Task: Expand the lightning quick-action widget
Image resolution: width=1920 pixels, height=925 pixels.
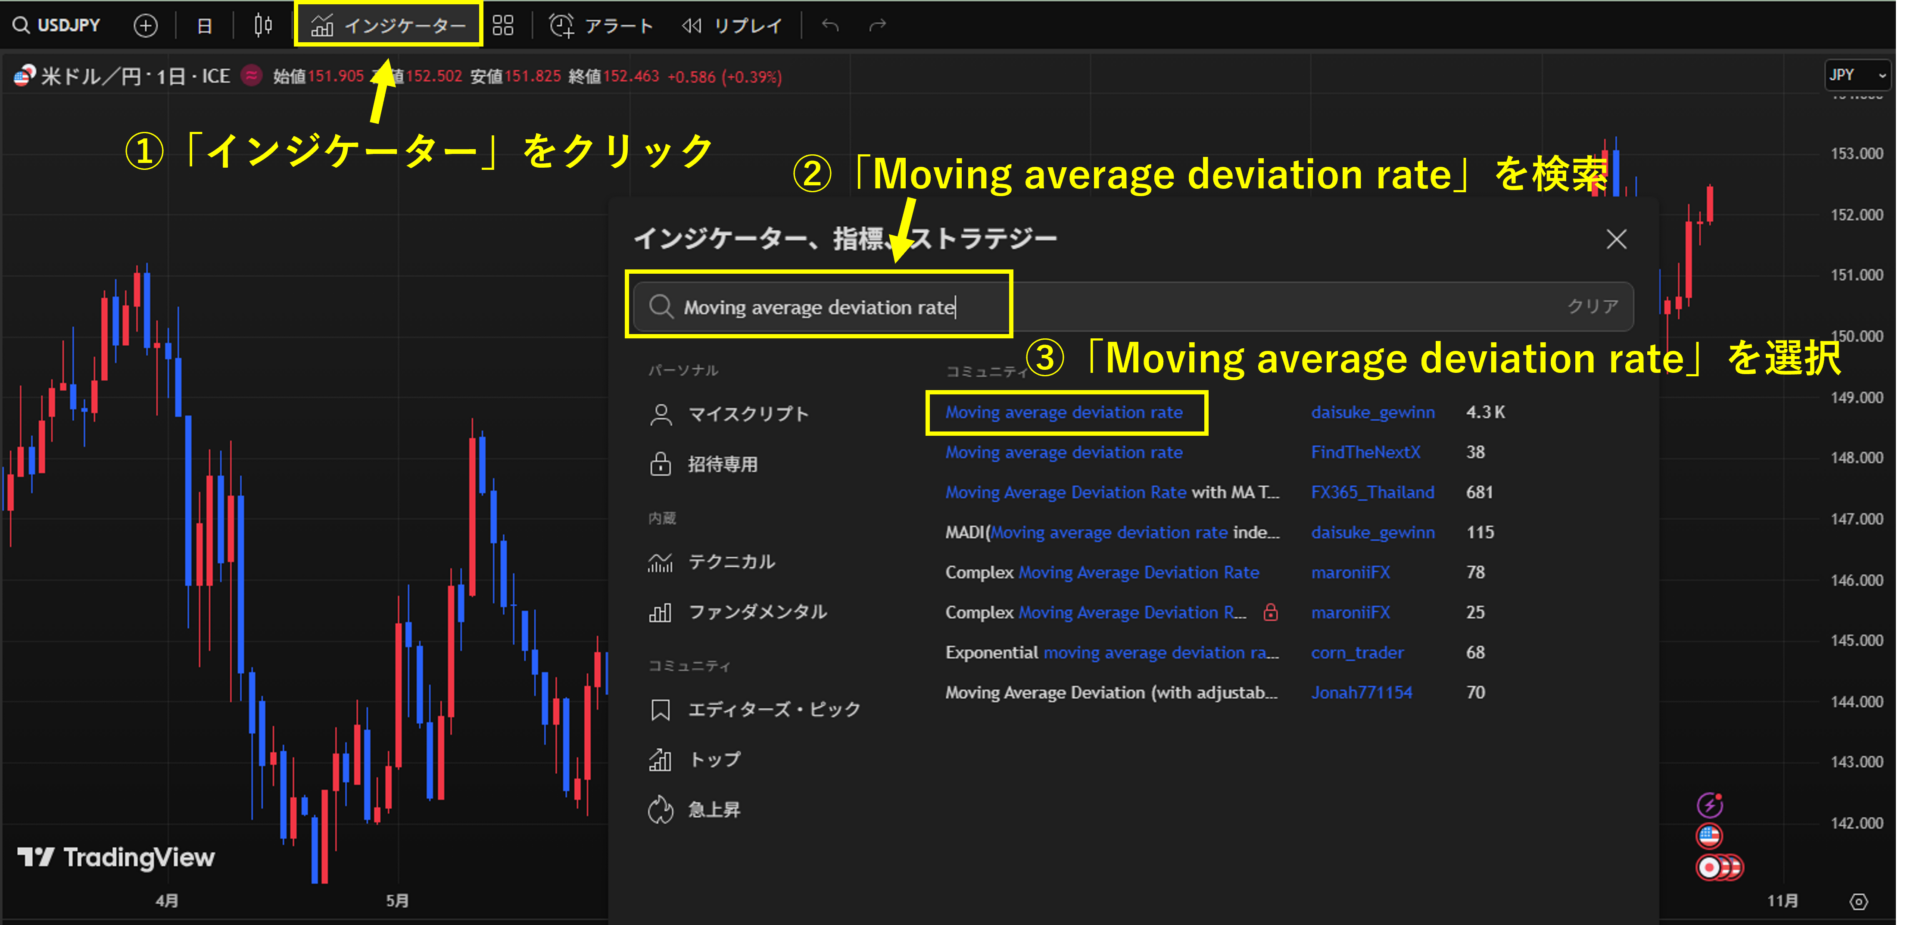Action: pyautogui.click(x=1712, y=803)
